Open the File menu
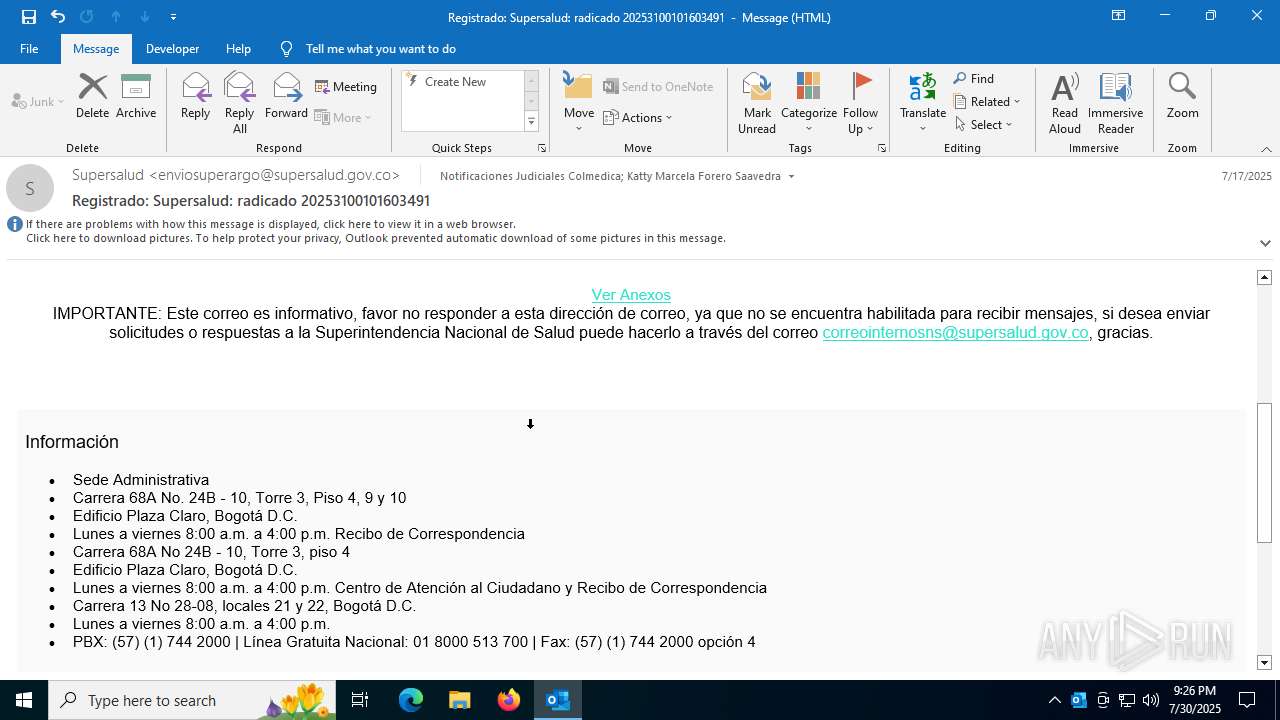1280x720 pixels. [29, 49]
